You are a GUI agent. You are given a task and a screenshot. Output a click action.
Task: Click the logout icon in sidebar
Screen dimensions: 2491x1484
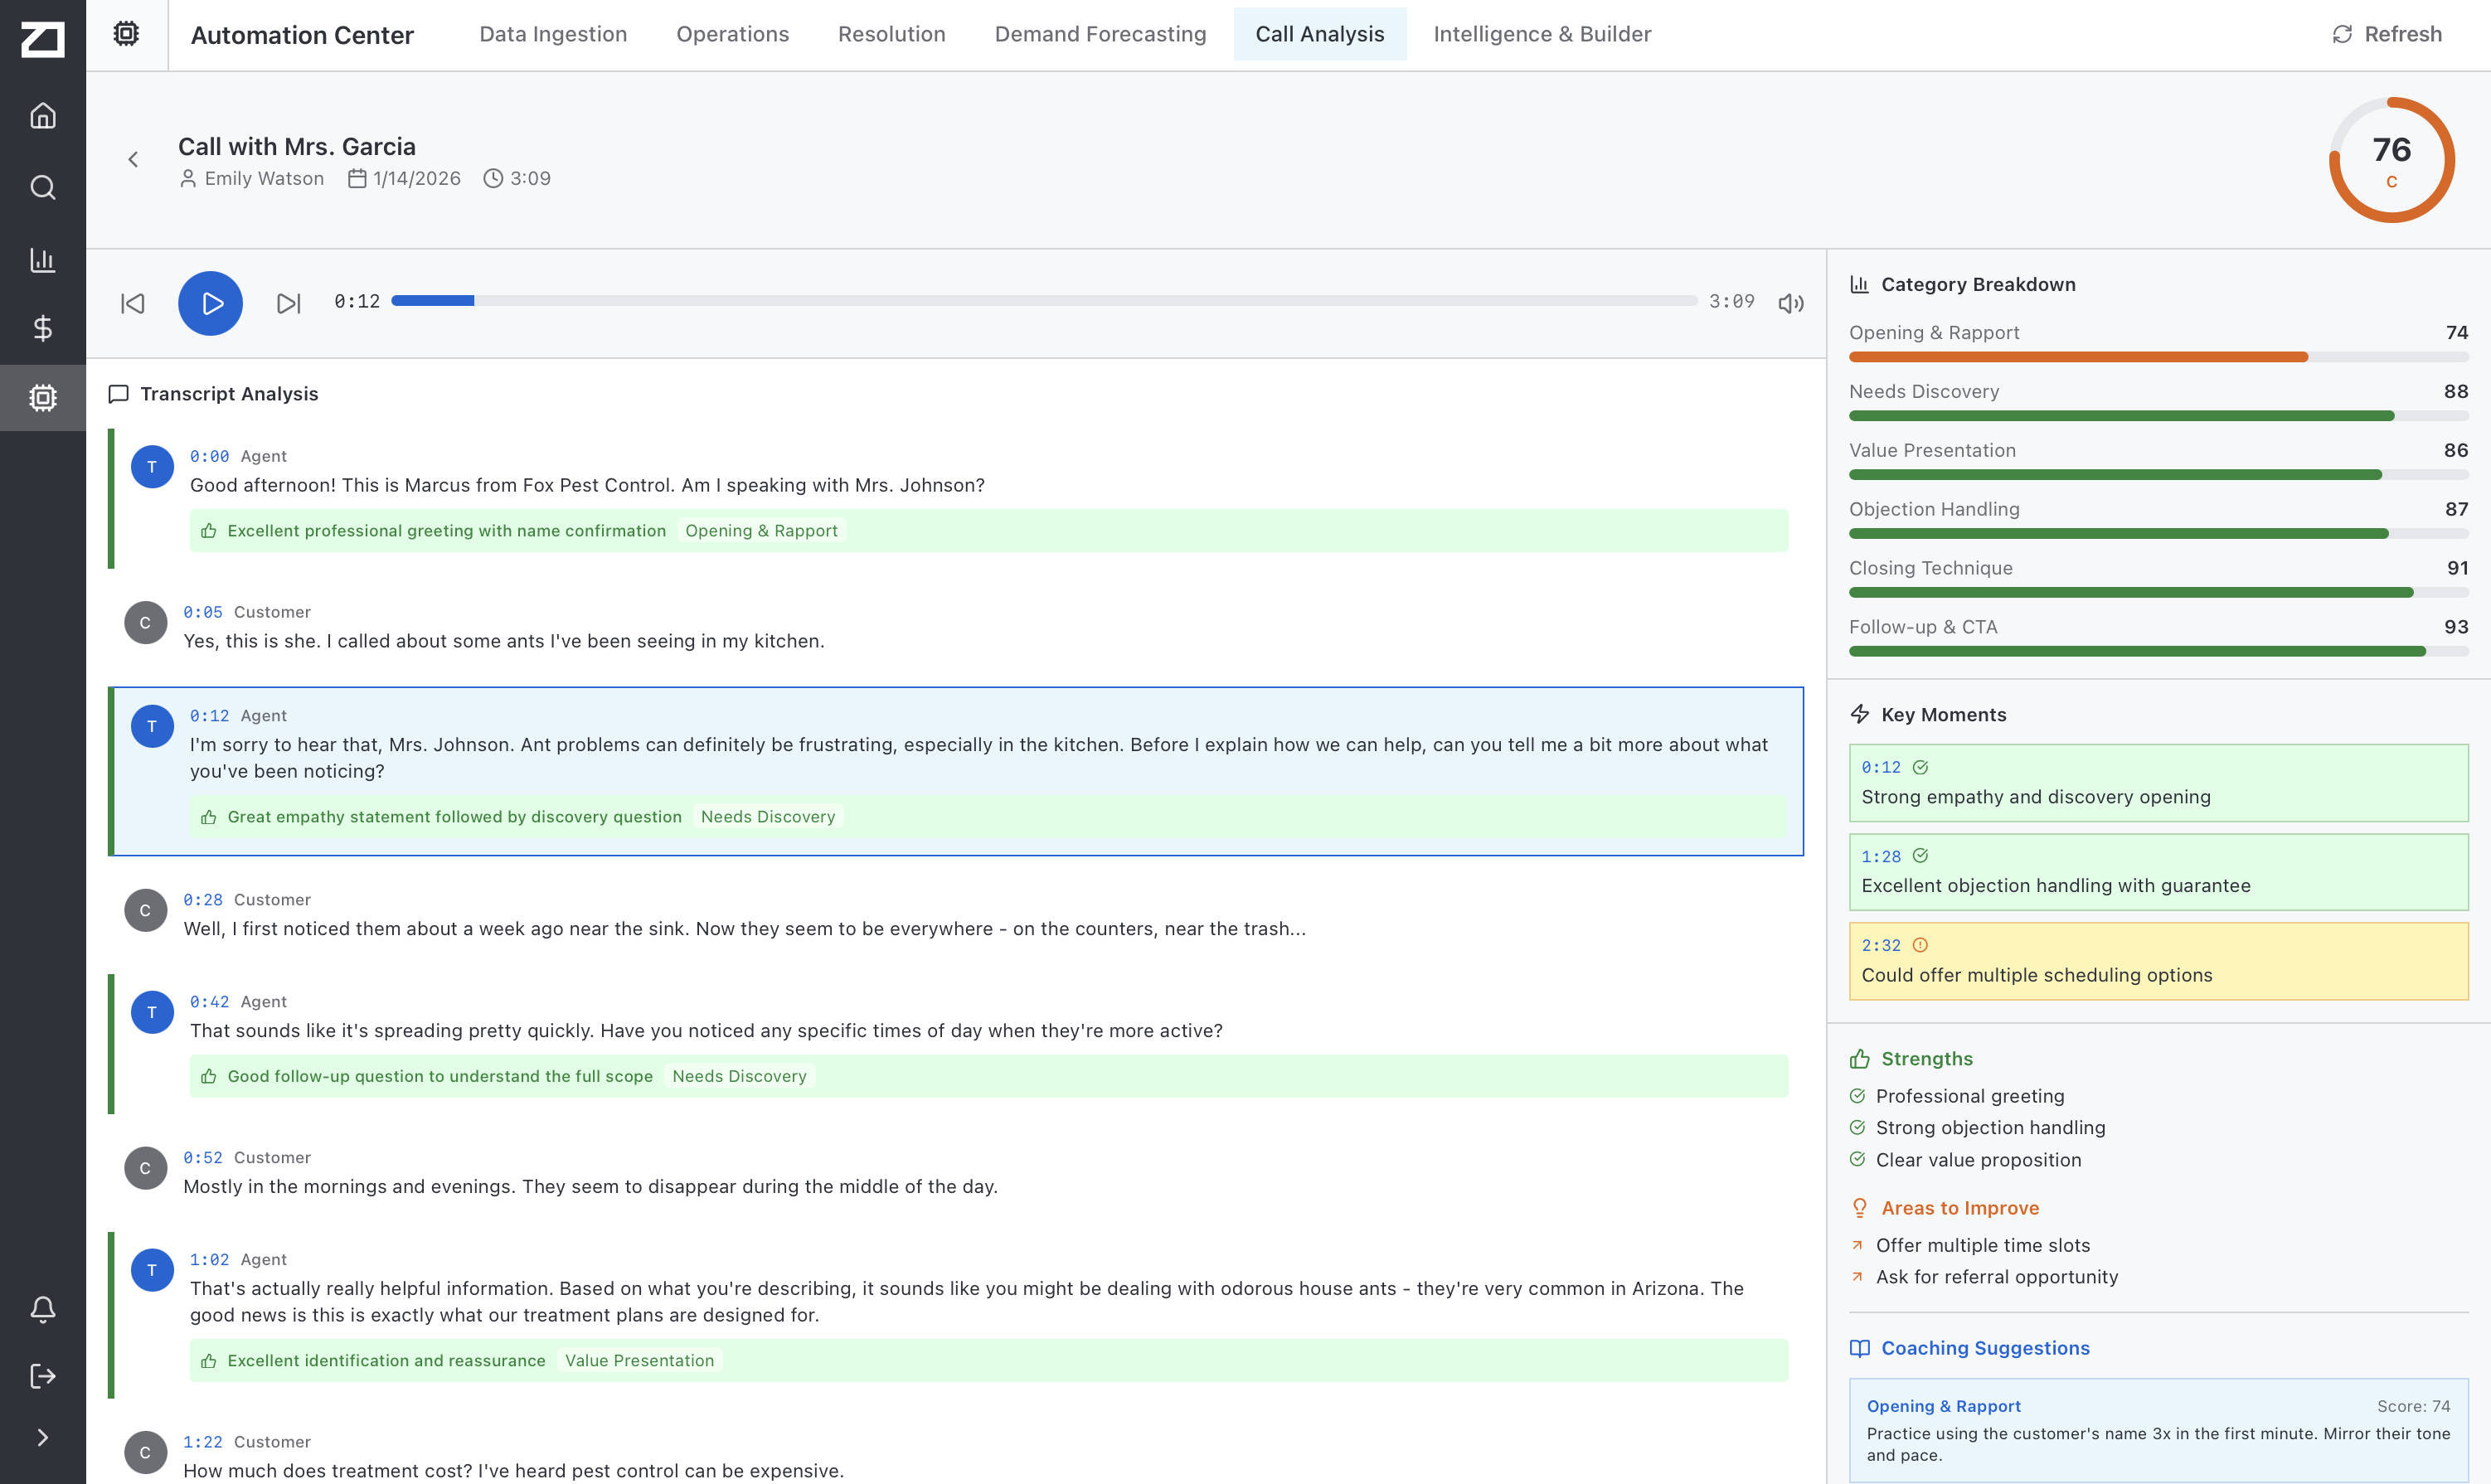[42, 1376]
